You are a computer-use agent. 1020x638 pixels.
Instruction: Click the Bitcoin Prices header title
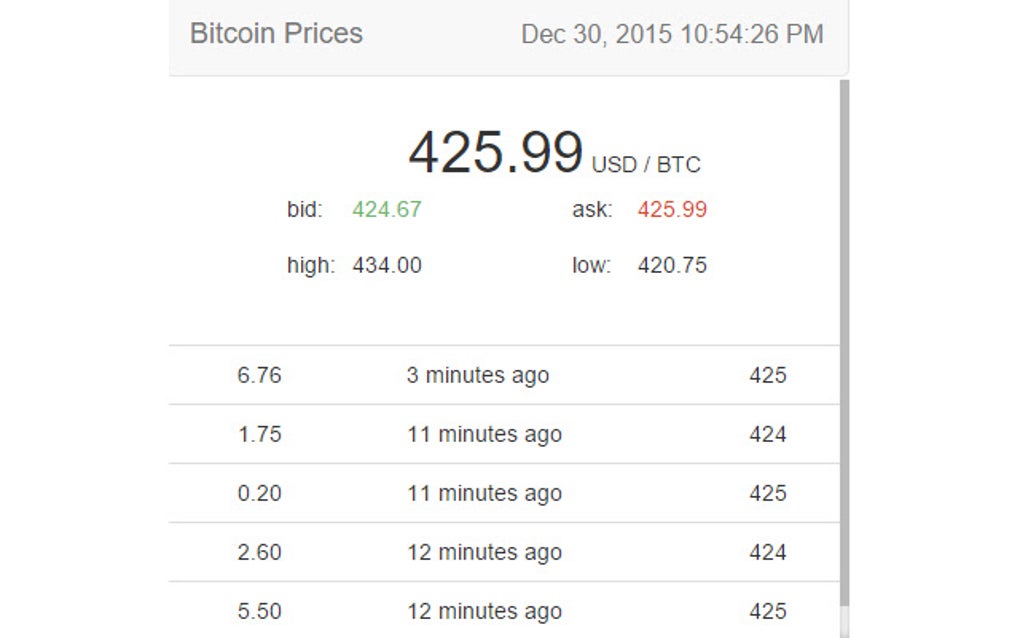pos(277,33)
